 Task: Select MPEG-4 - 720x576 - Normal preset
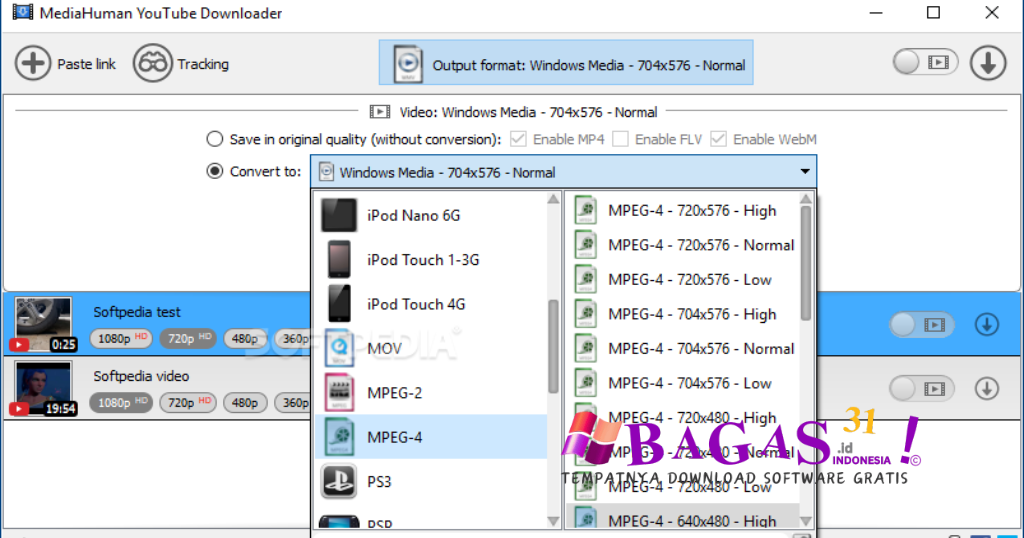pos(683,245)
